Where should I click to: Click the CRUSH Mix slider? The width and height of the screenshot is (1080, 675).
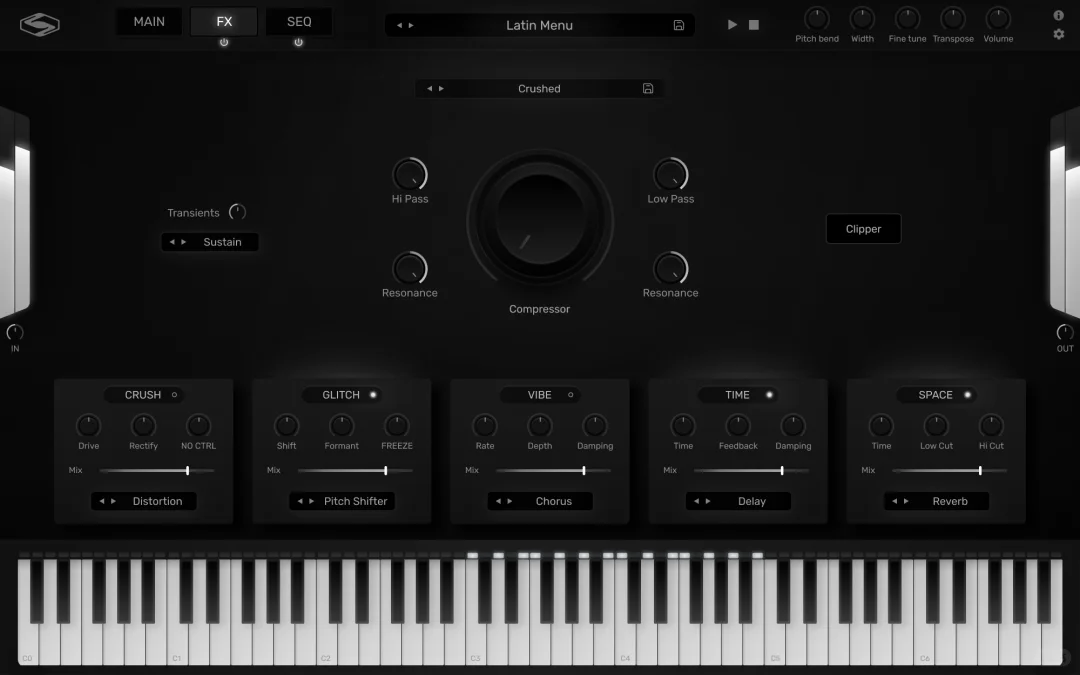click(157, 470)
